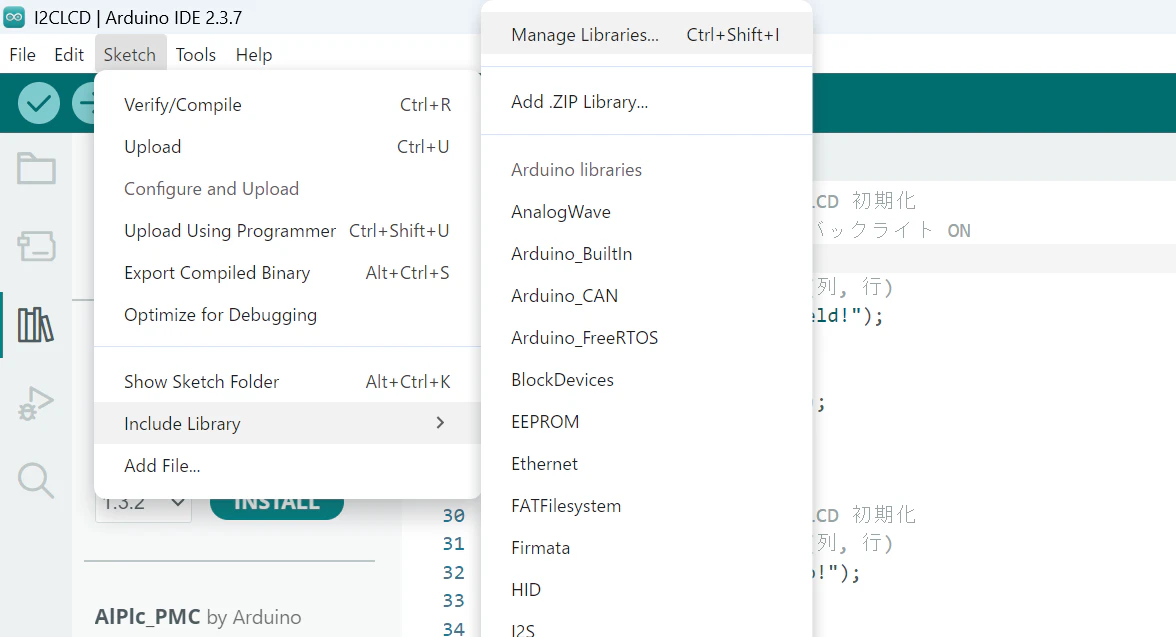Open the Sketchbook folder sidebar icon

pyautogui.click(x=36, y=168)
